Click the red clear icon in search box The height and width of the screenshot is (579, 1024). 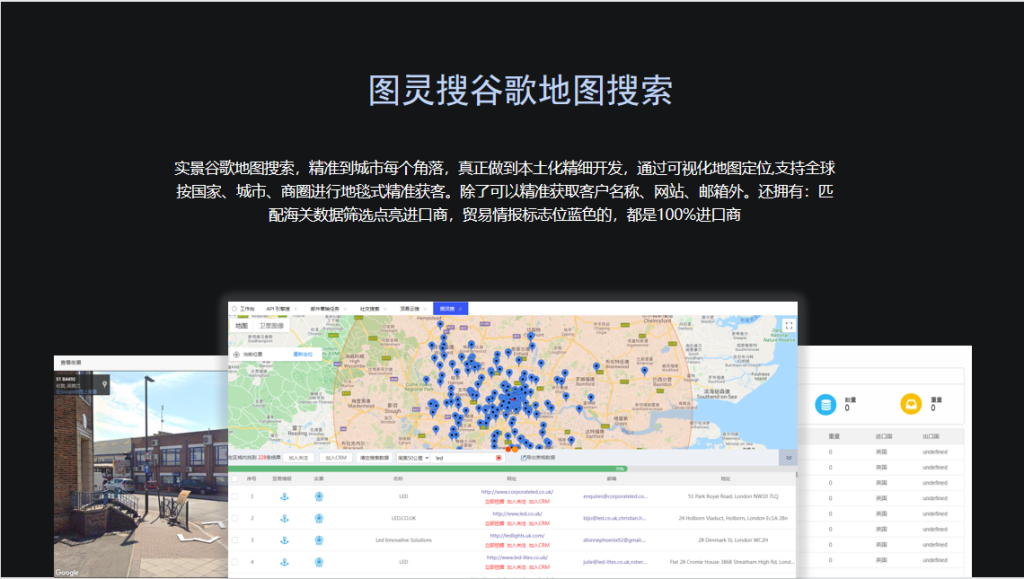(x=499, y=458)
